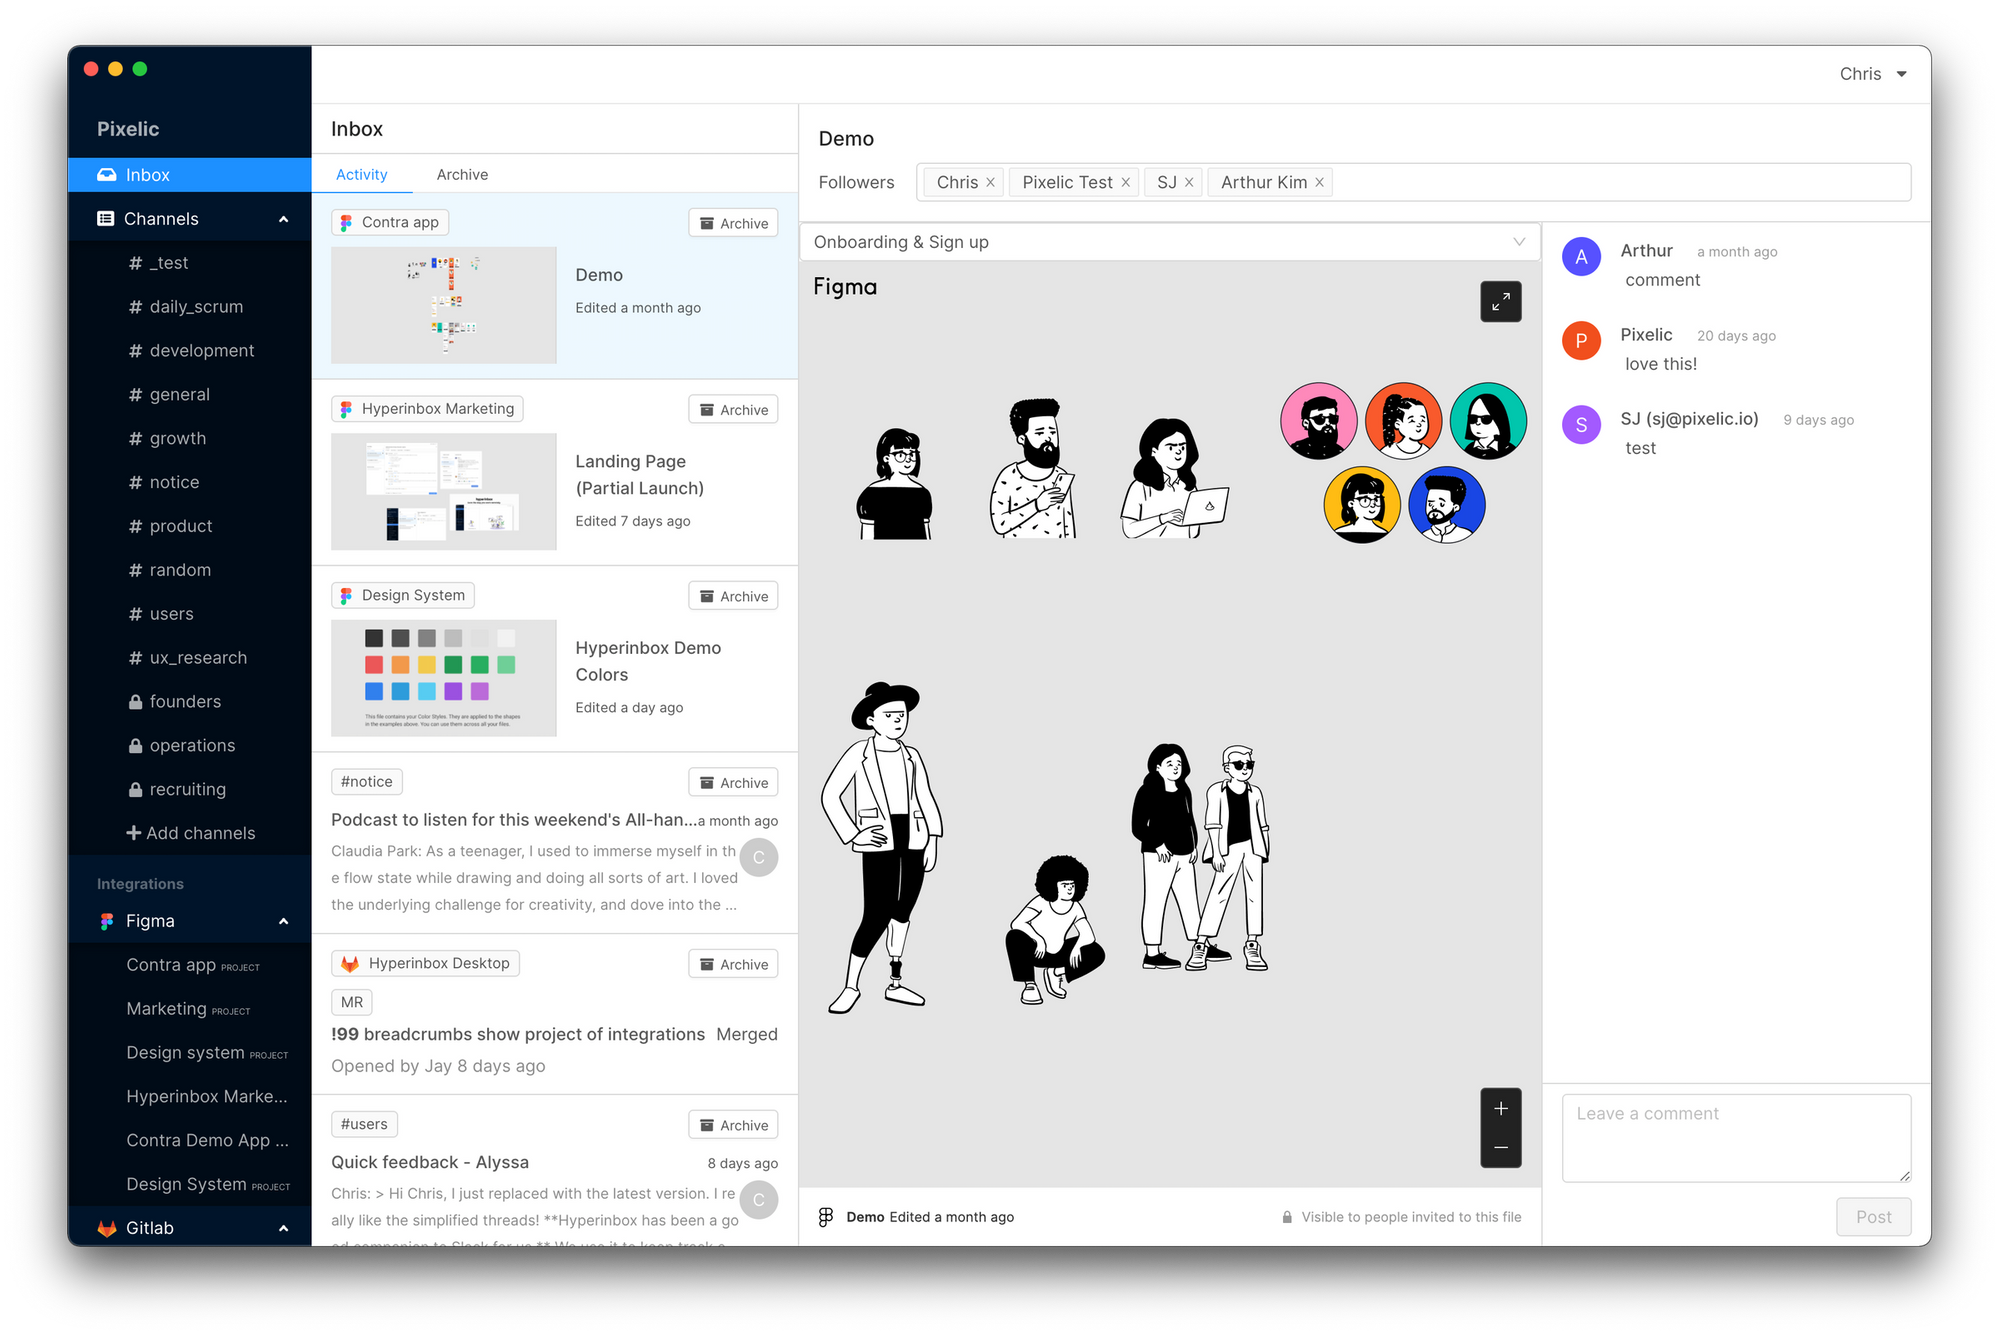
Task: Open the Inbox tray icon in sidebar
Action: point(106,175)
